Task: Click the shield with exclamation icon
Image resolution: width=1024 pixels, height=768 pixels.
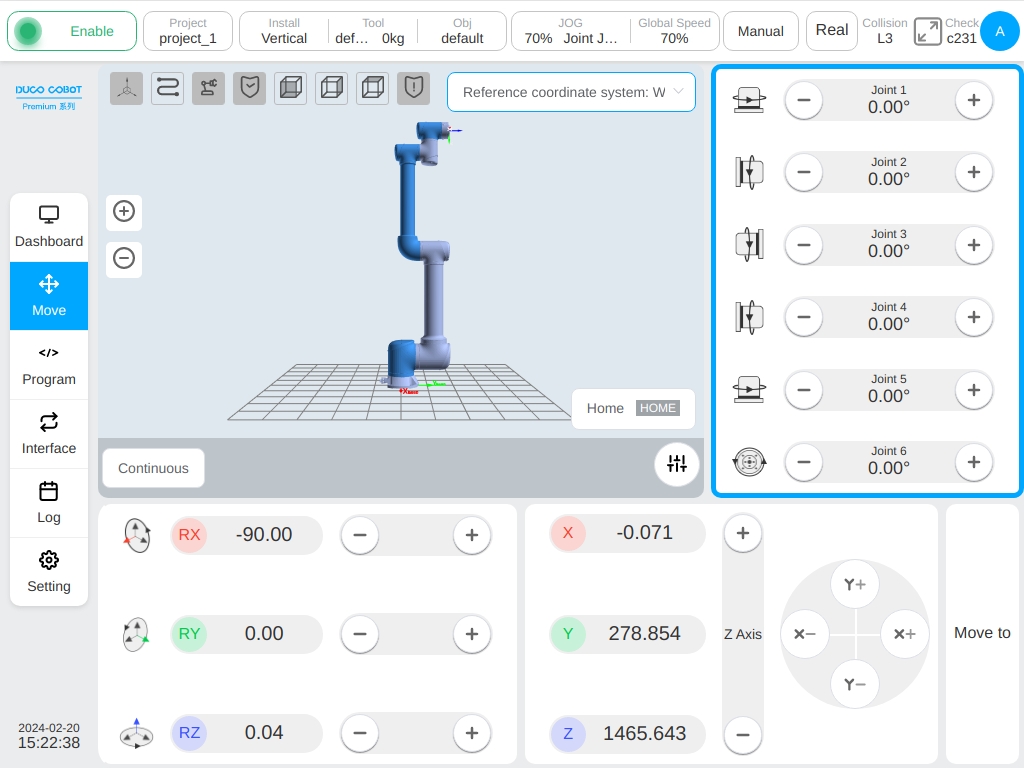Action: 414,88
